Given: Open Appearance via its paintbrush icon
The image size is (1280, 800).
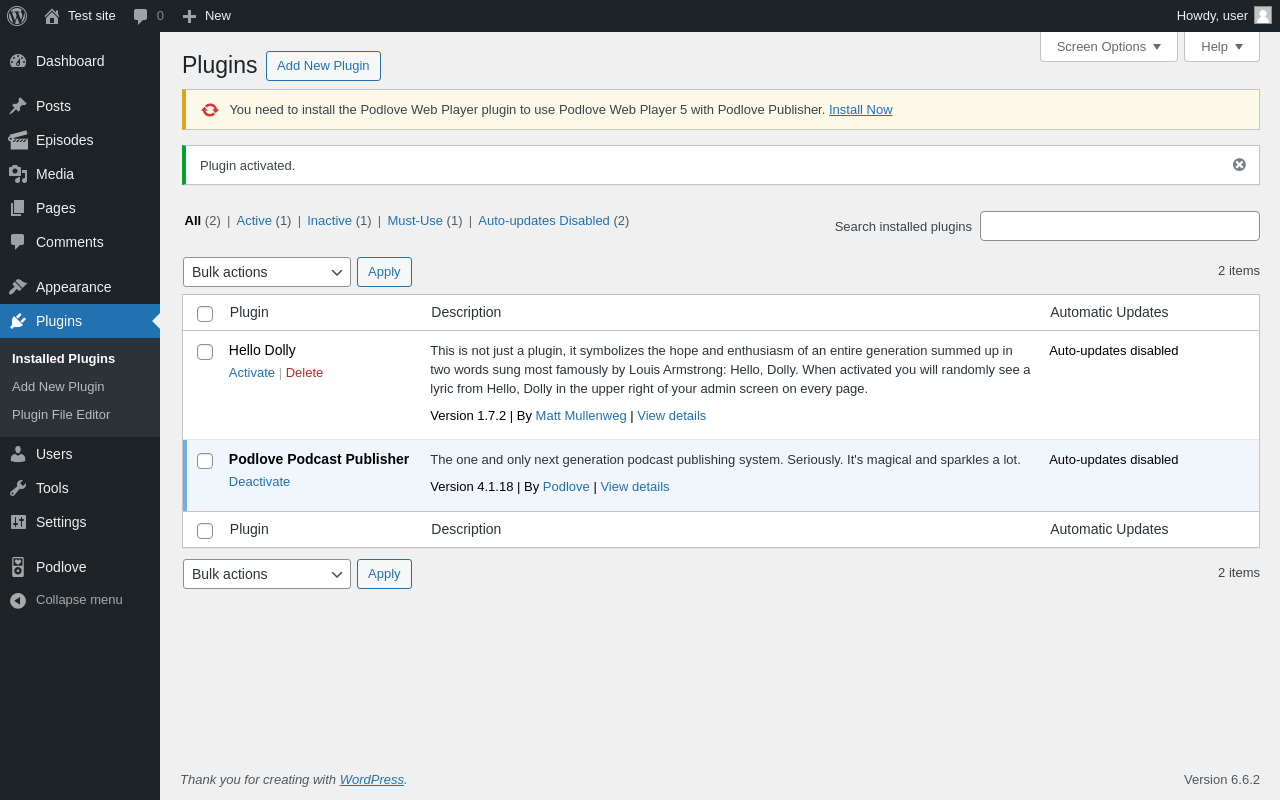Looking at the screenshot, I should pyautogui.click(x=18, y=287).
